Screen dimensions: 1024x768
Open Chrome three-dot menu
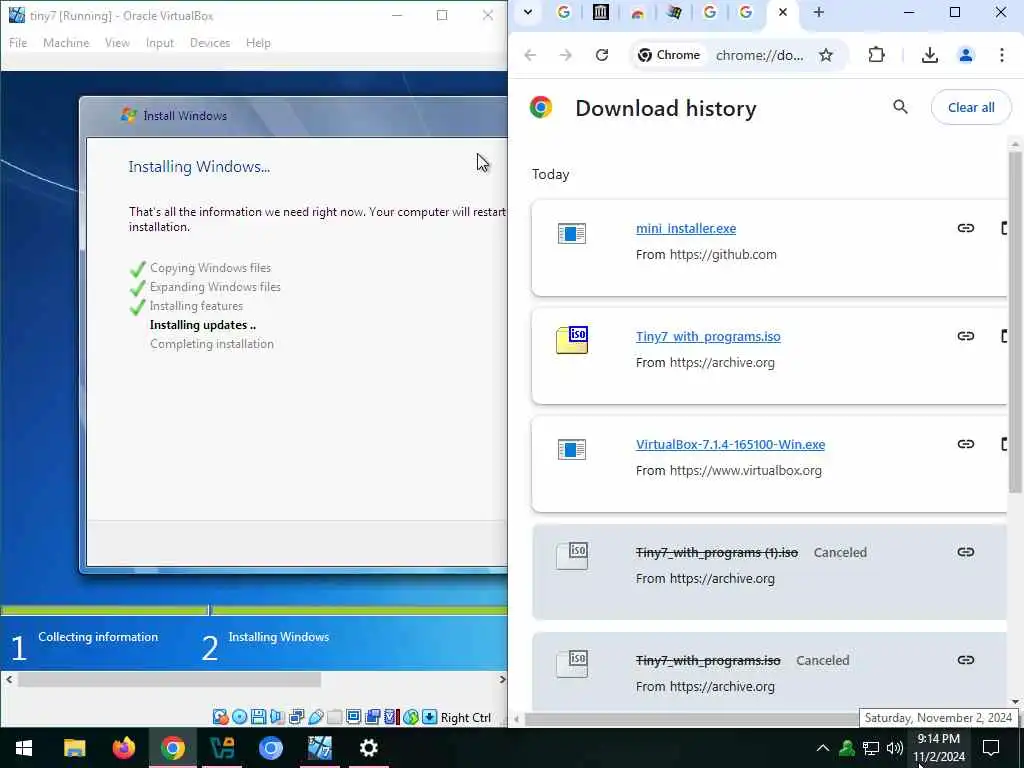(1002, 55)
